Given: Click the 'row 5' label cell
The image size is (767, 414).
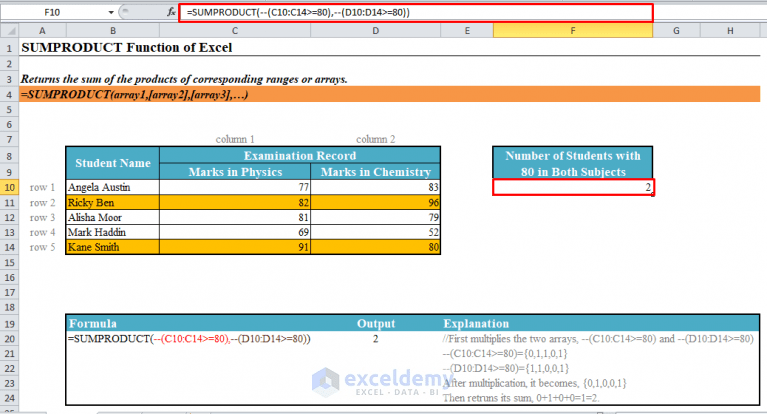Looking at the screenshot, I should pyautogui.click(x=42, y=247).
